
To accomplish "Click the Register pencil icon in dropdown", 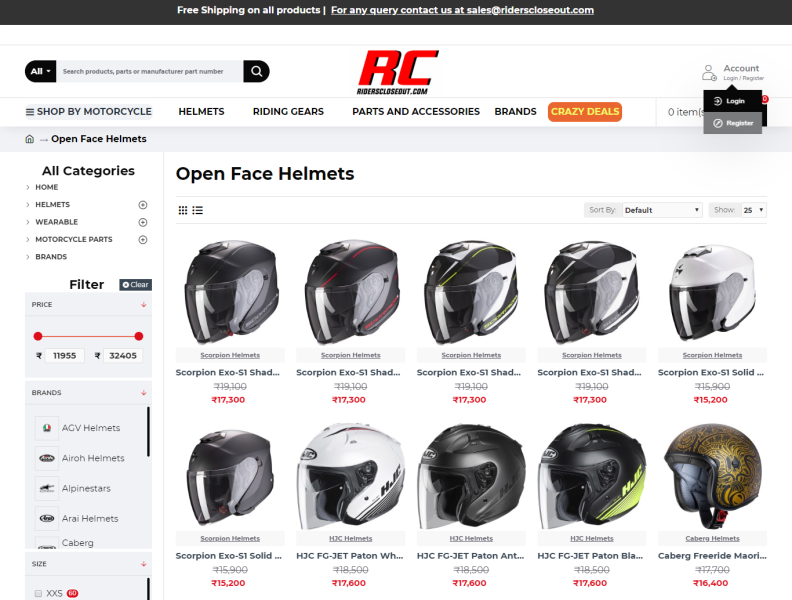I will [718, 123].
